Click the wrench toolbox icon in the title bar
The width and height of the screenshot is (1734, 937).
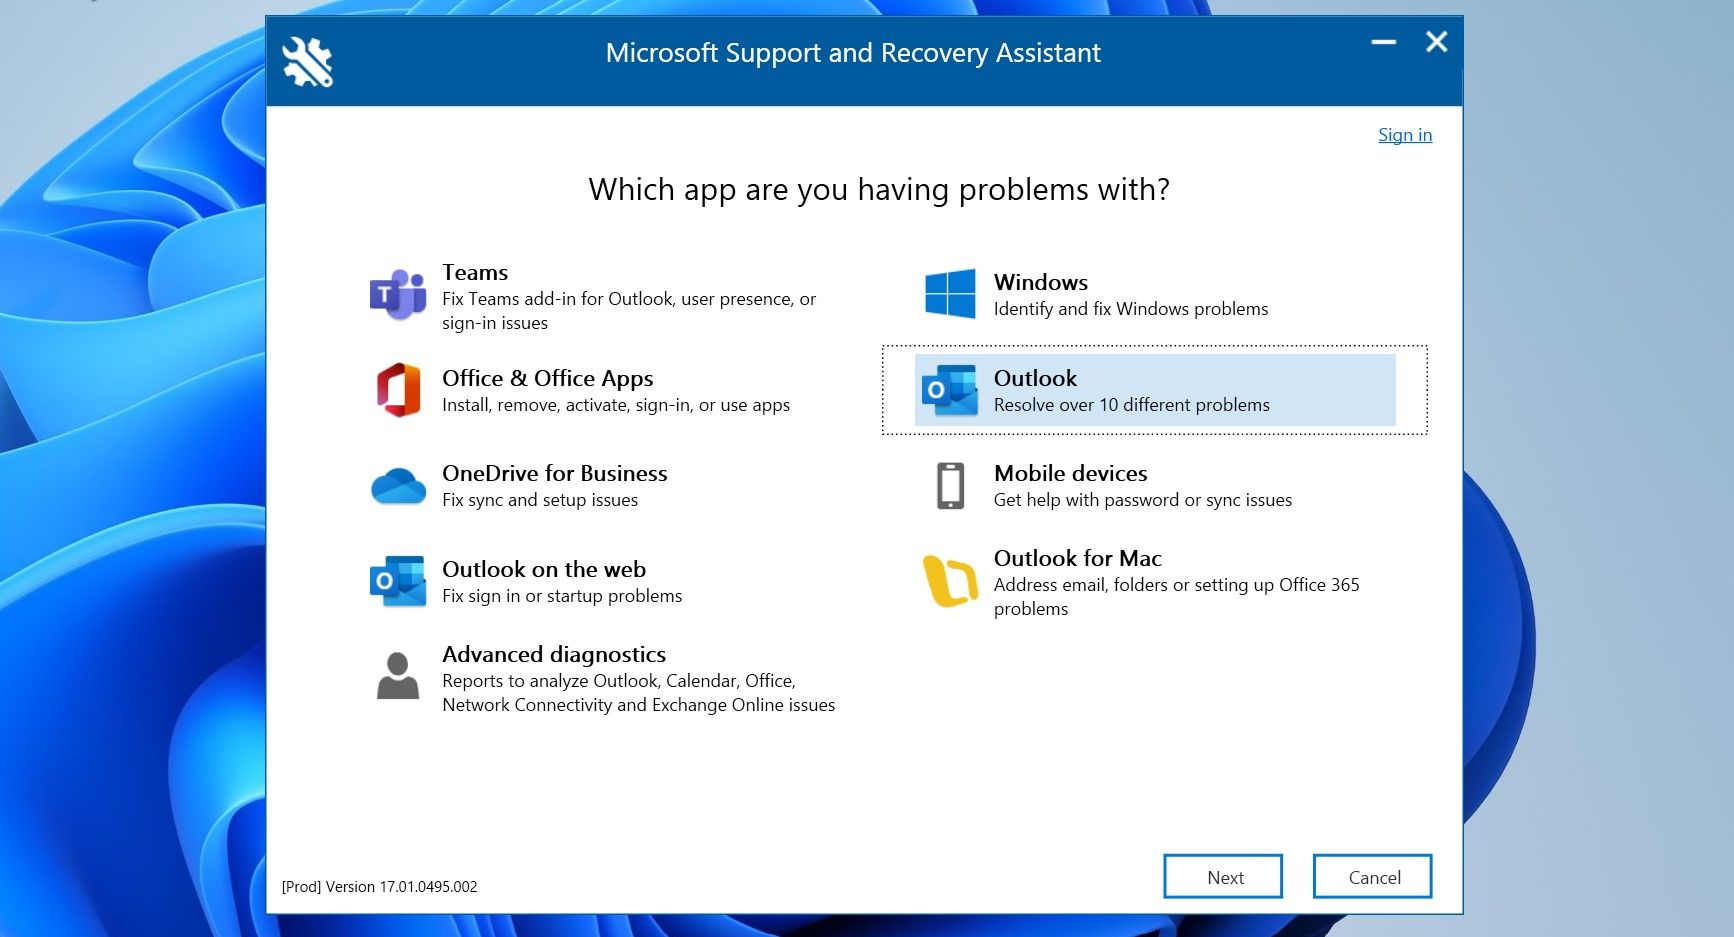307,60
